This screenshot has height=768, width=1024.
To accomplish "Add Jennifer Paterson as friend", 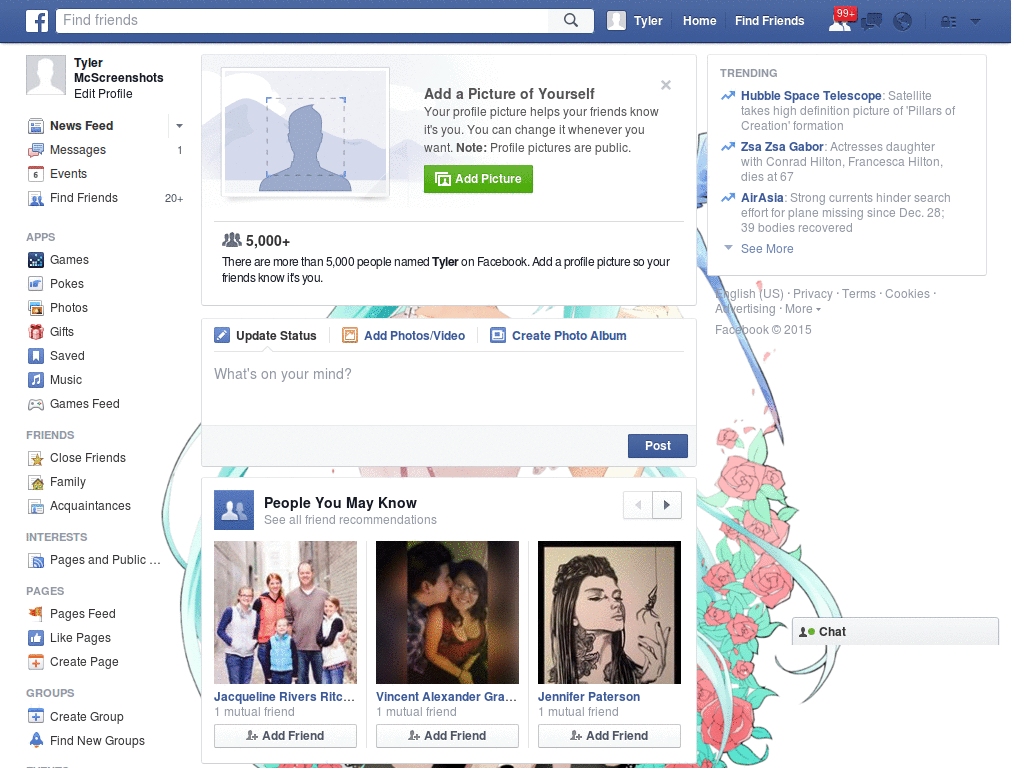I will (x=609, y=736).
